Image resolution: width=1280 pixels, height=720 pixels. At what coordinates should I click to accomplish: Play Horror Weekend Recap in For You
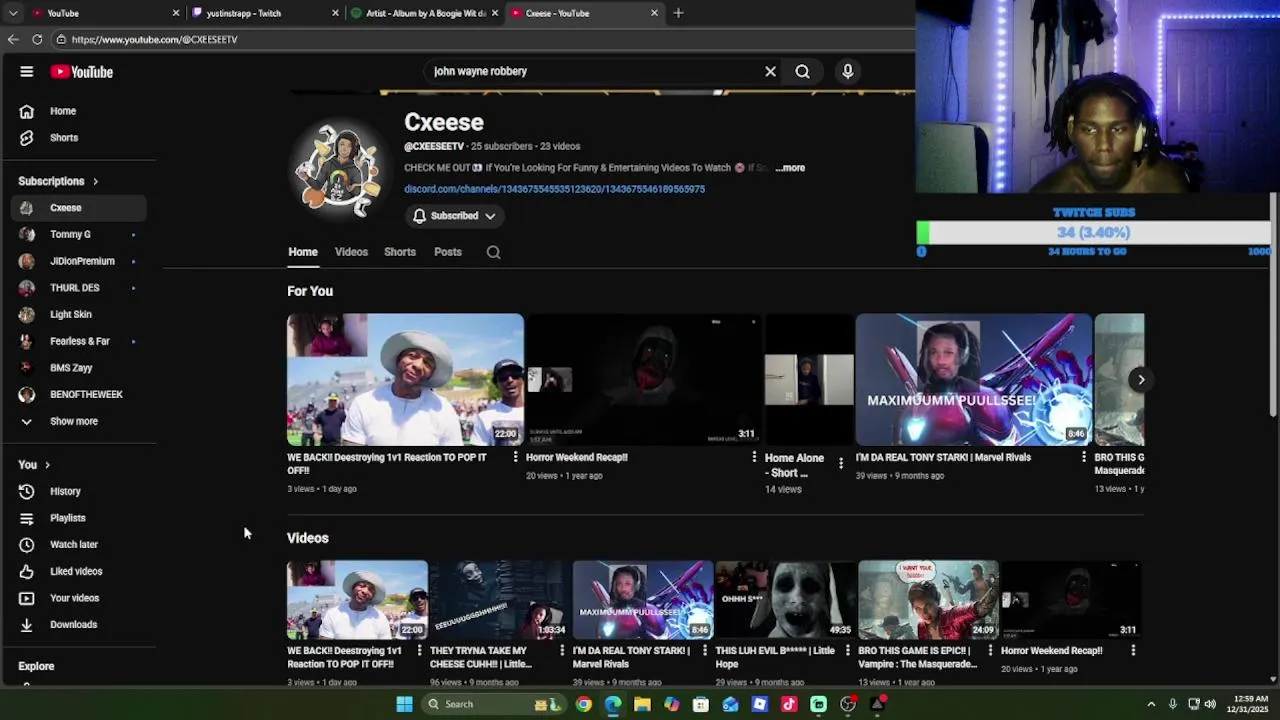(x=644, y=380)
